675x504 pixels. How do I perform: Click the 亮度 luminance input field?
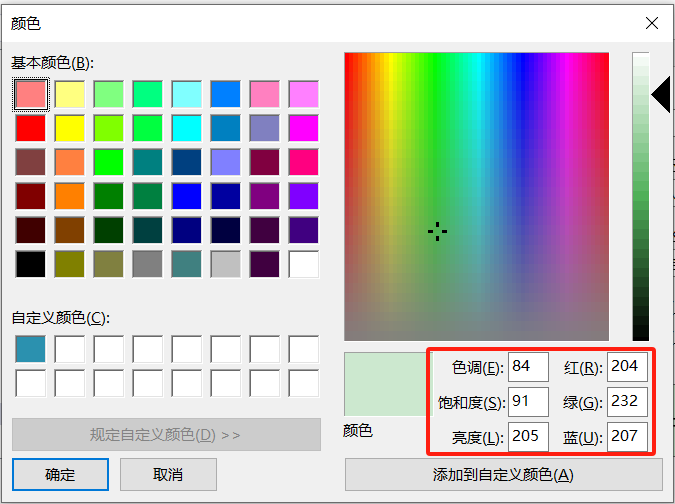(x=528, y=436)
